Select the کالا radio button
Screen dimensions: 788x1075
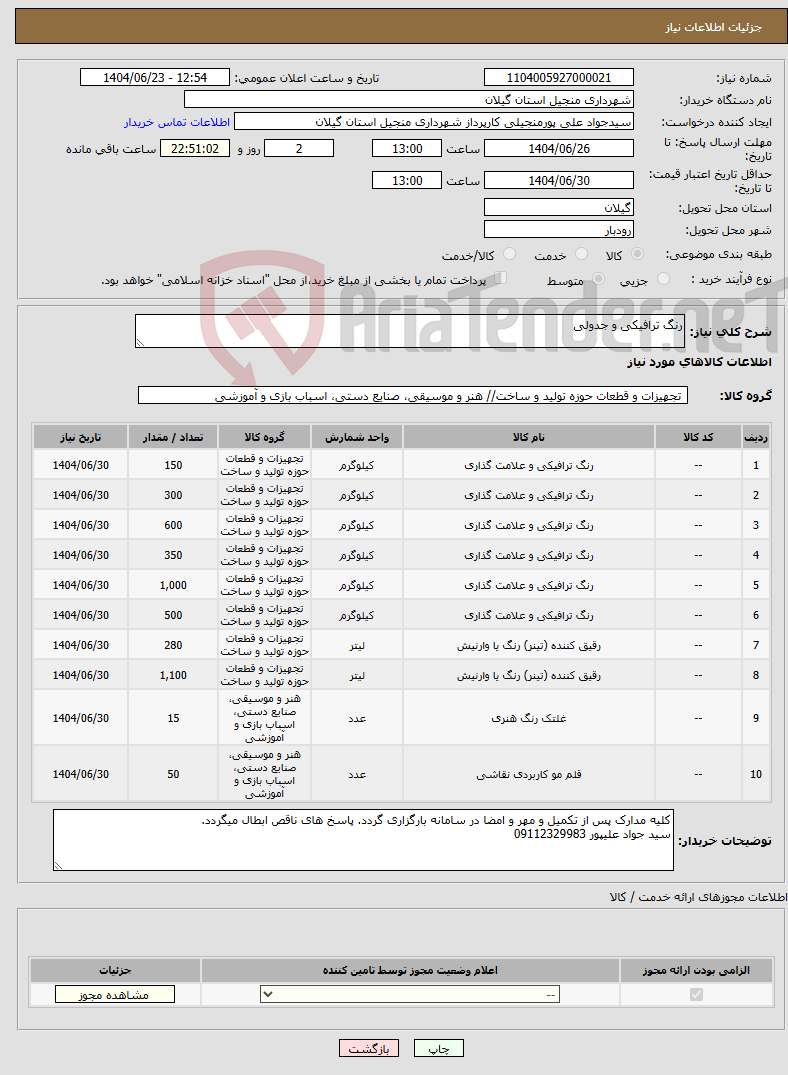click(x=638, y=254)
